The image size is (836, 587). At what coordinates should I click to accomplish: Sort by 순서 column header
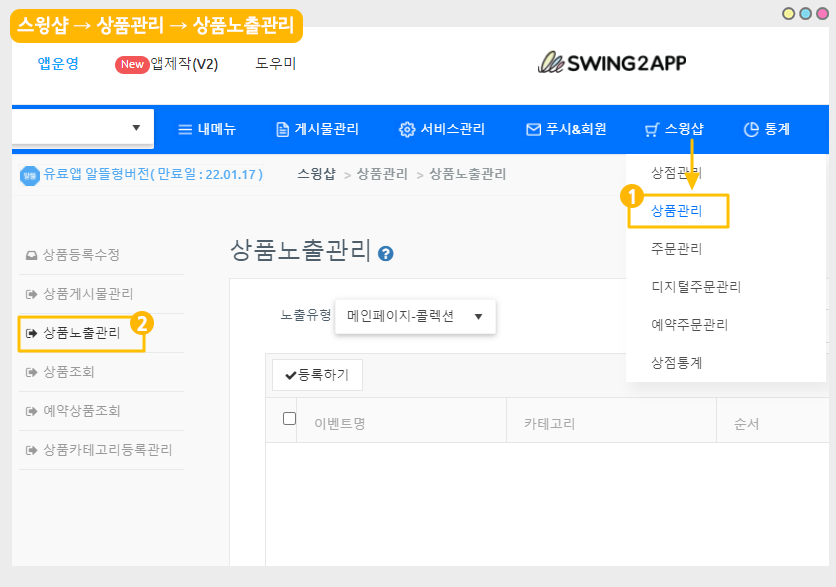[x=745, y=424]
